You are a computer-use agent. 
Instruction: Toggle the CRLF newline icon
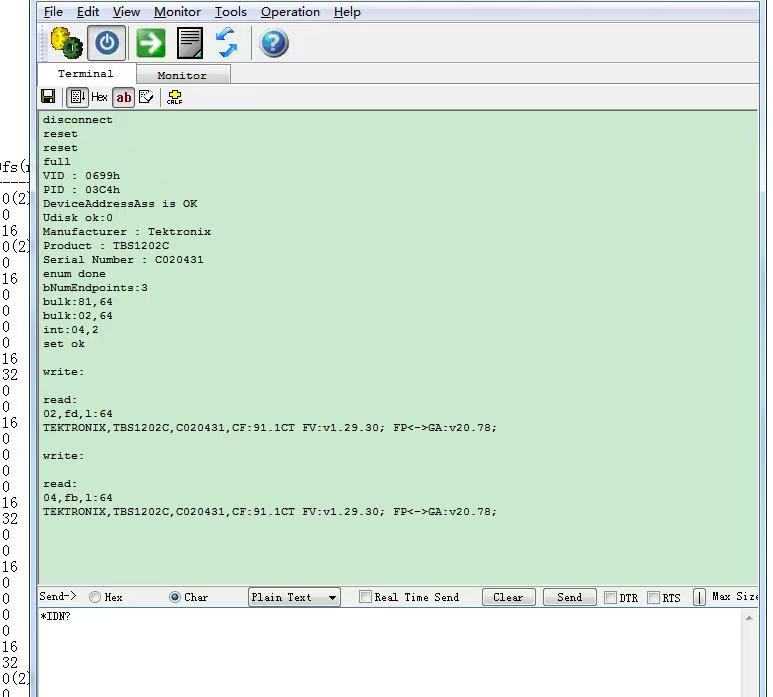click(175, 97)
